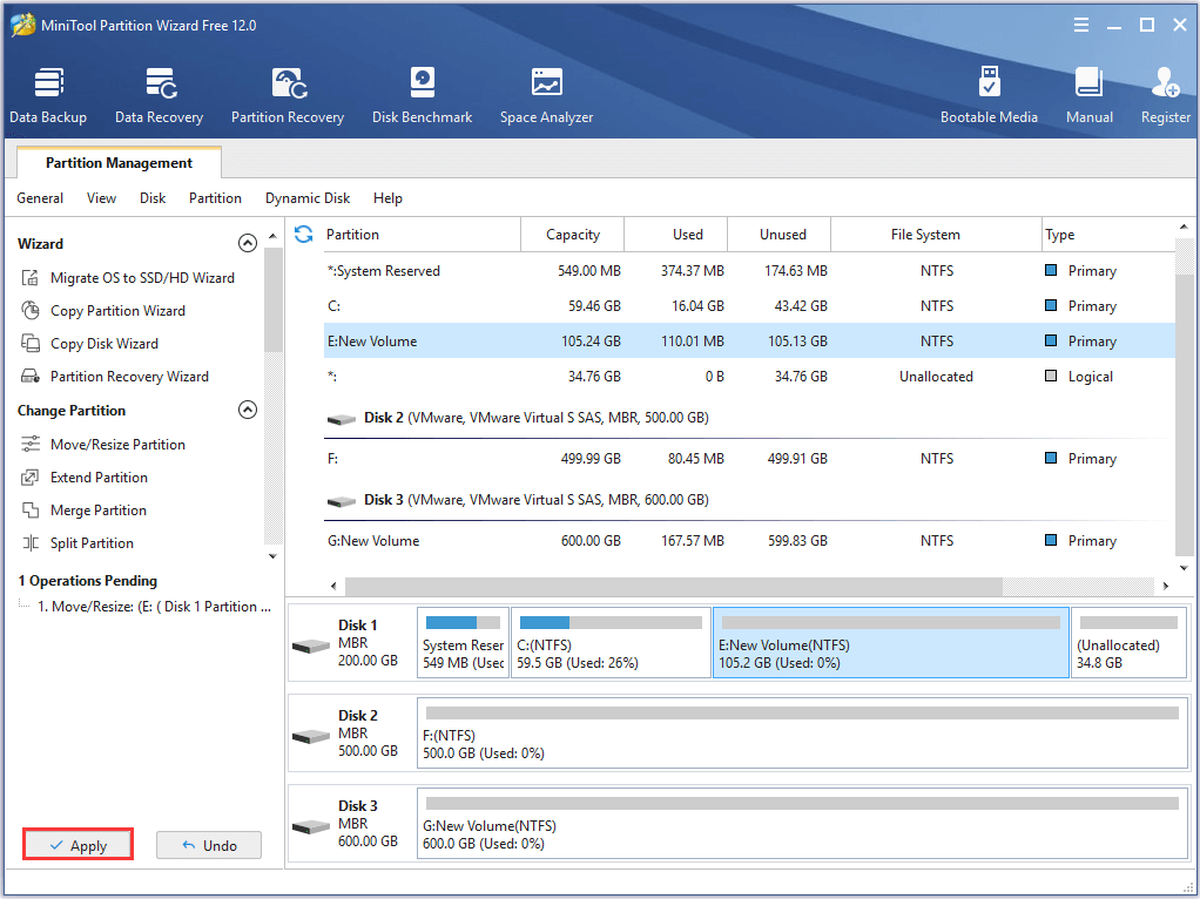Select the 34.76 GB unallocated row
Image resolution: width=1200 pixels, height=899 pixels.
[750, 377]
